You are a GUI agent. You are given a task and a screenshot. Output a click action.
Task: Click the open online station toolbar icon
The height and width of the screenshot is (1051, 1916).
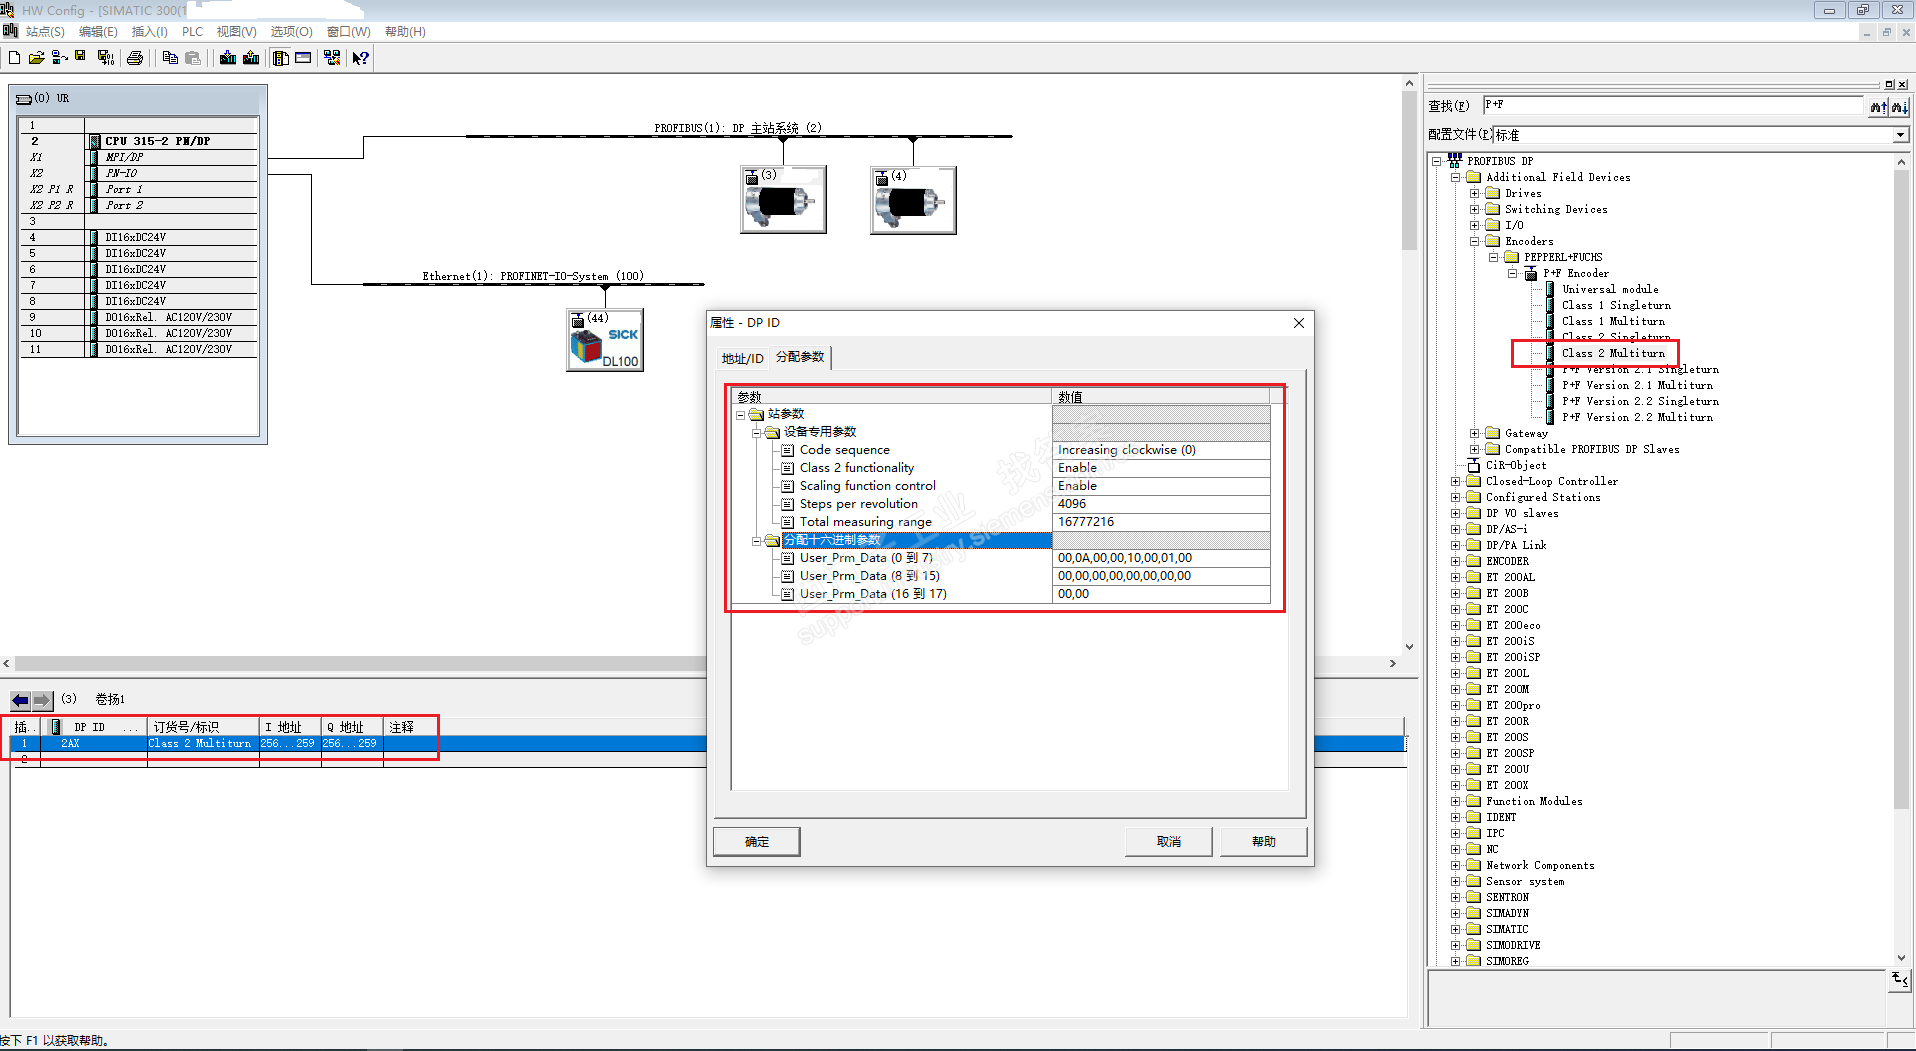point(59,58)
